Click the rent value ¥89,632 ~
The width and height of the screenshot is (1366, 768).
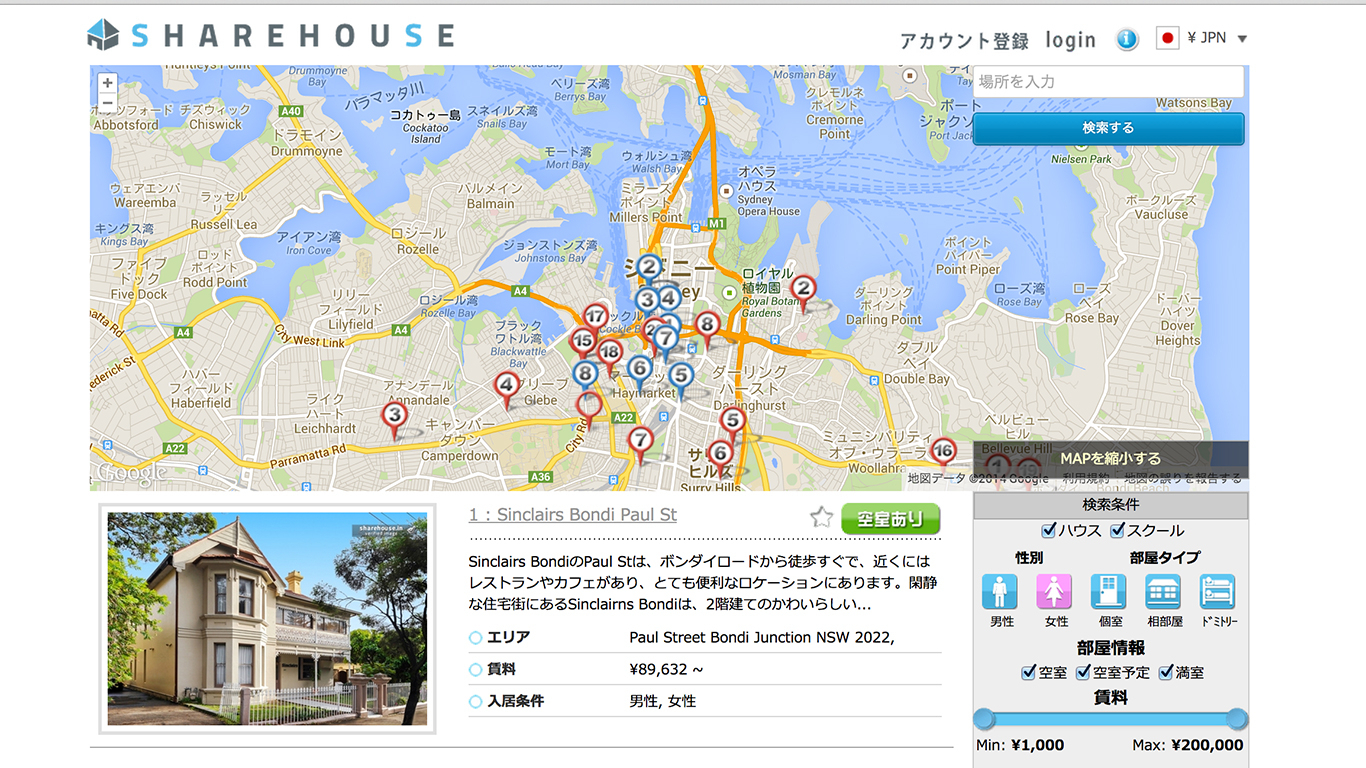point(666,669)
